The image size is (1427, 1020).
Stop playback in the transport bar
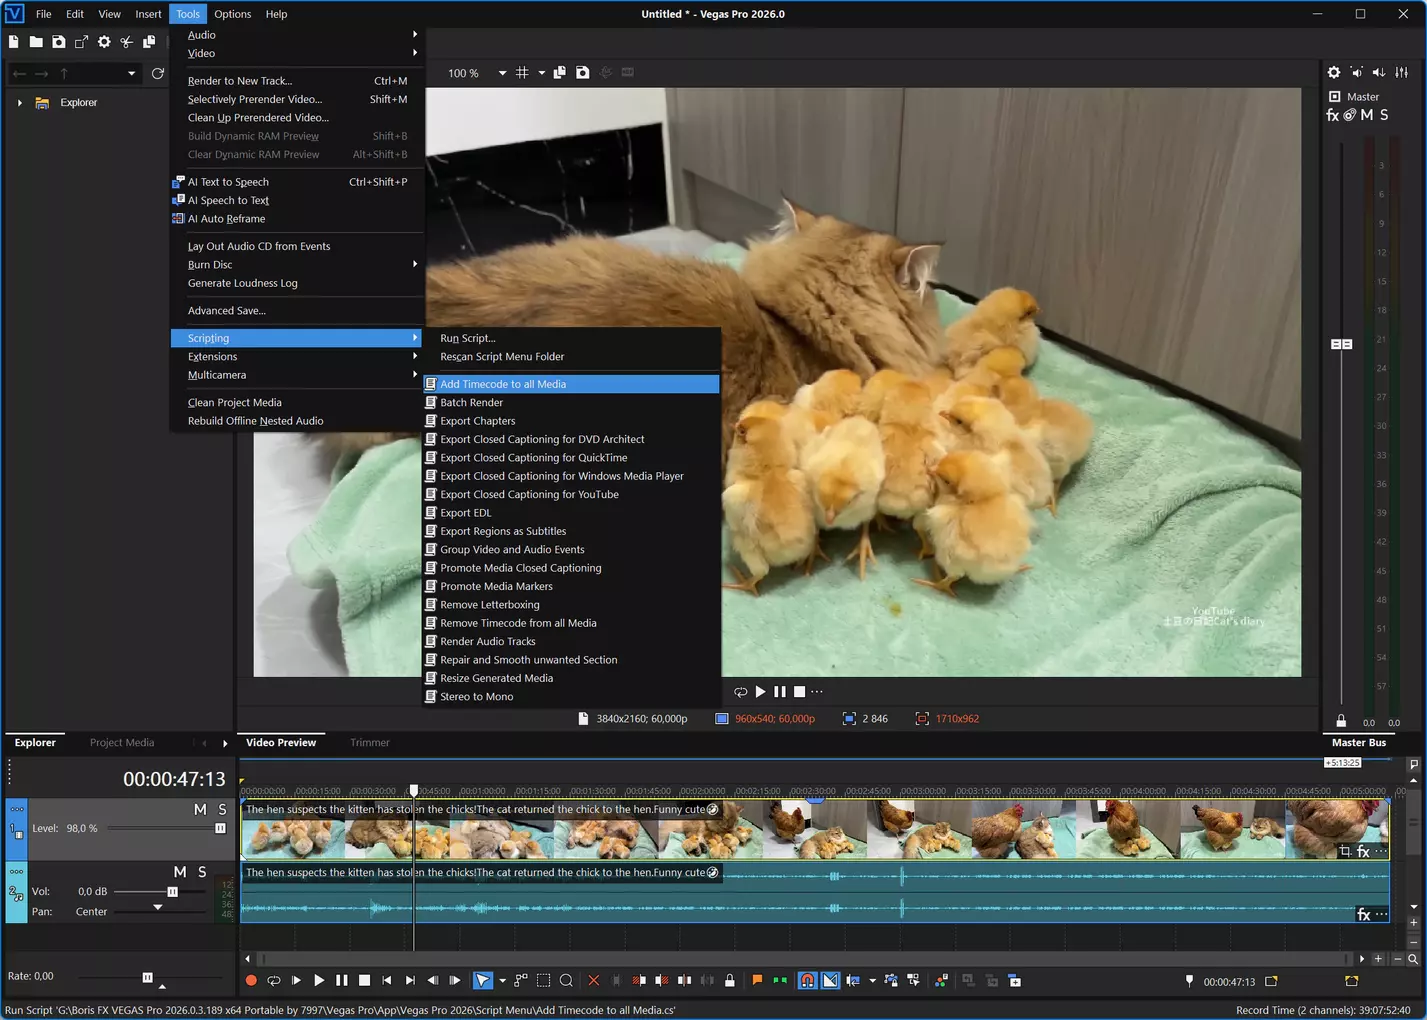click(365, 981)
